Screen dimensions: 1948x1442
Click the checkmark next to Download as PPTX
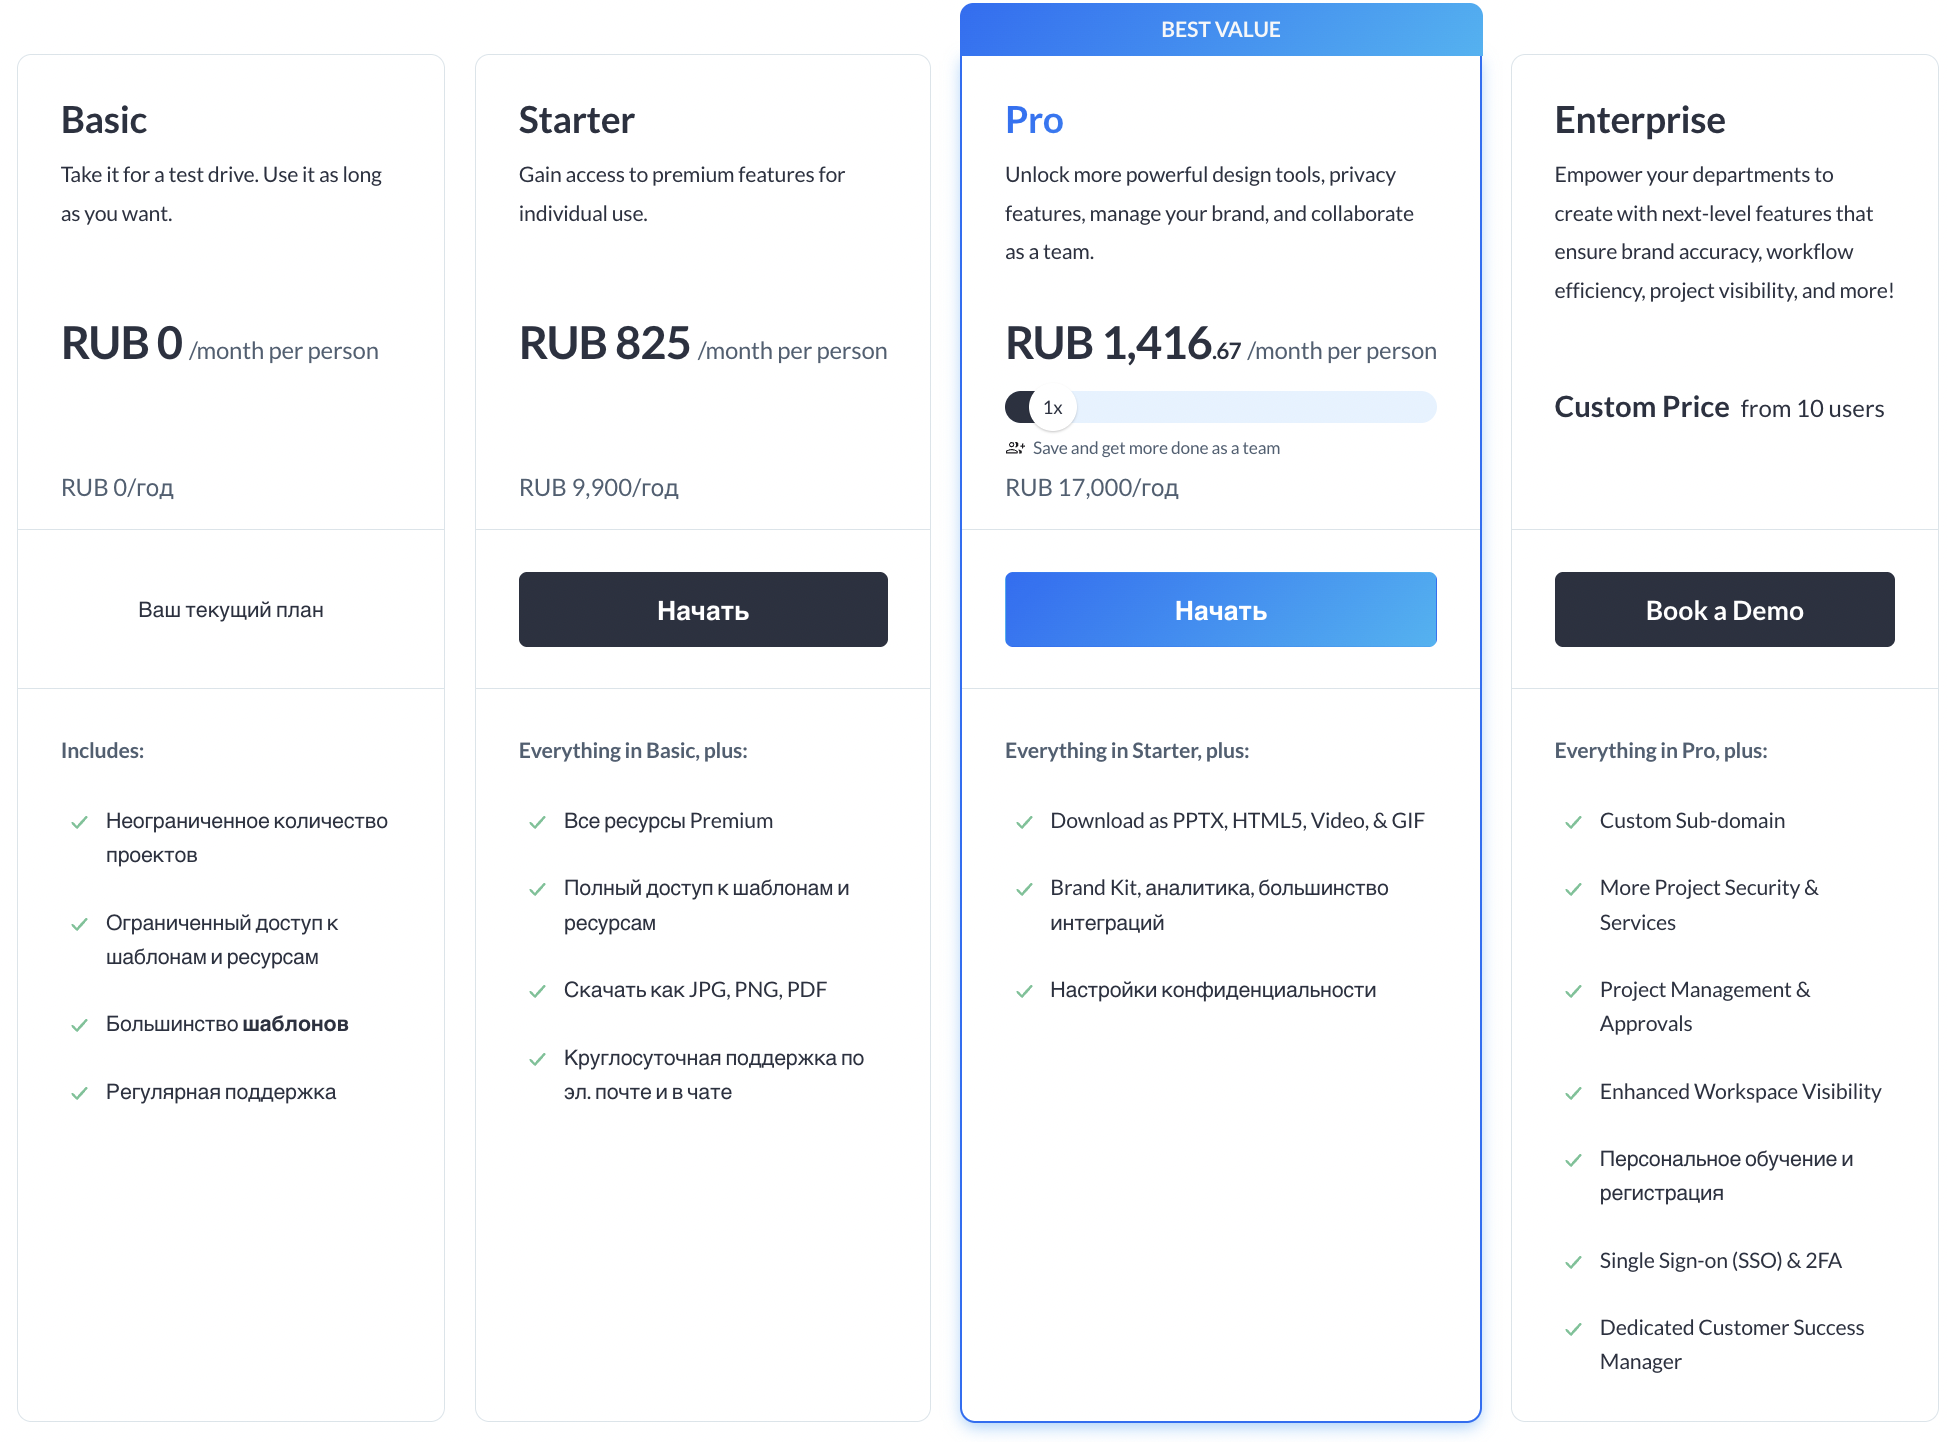(1024, 822)
